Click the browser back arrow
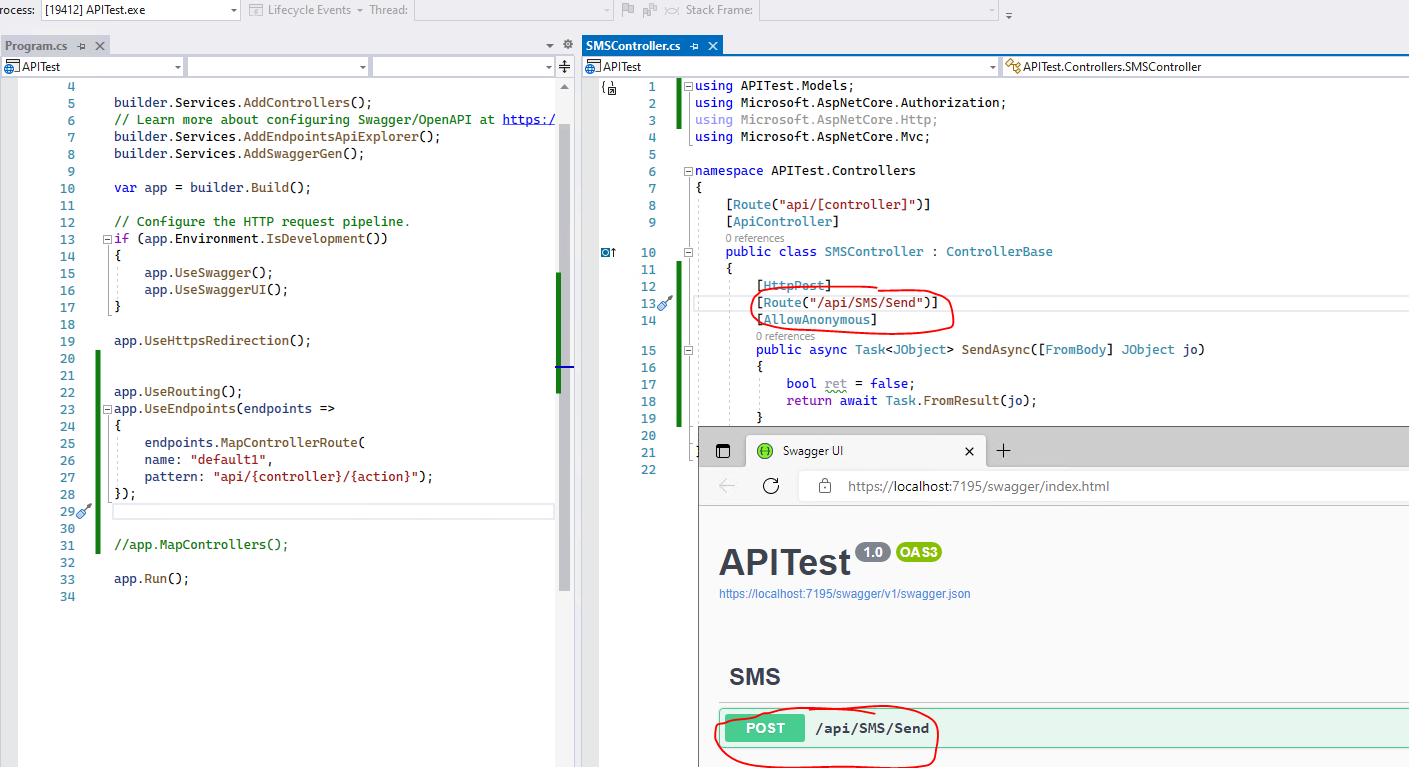The height and width of the screenshot is (768, 1409). tap(727, 486)
